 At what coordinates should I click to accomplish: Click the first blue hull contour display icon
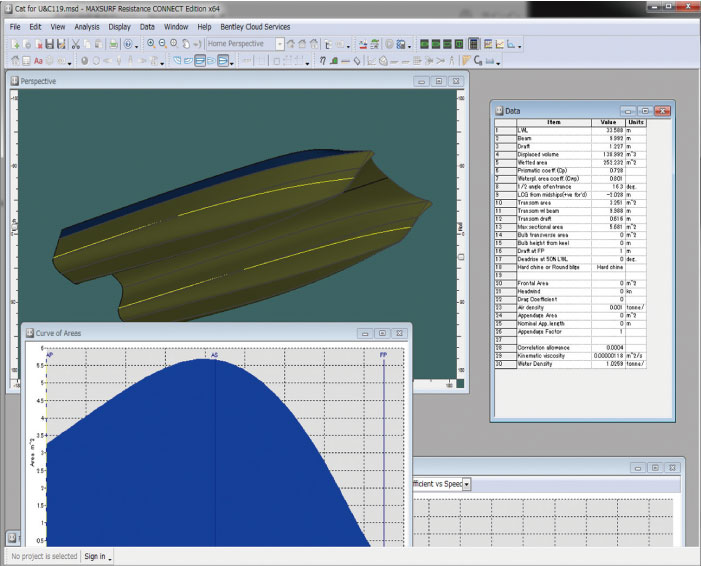(x=177, y=60)
